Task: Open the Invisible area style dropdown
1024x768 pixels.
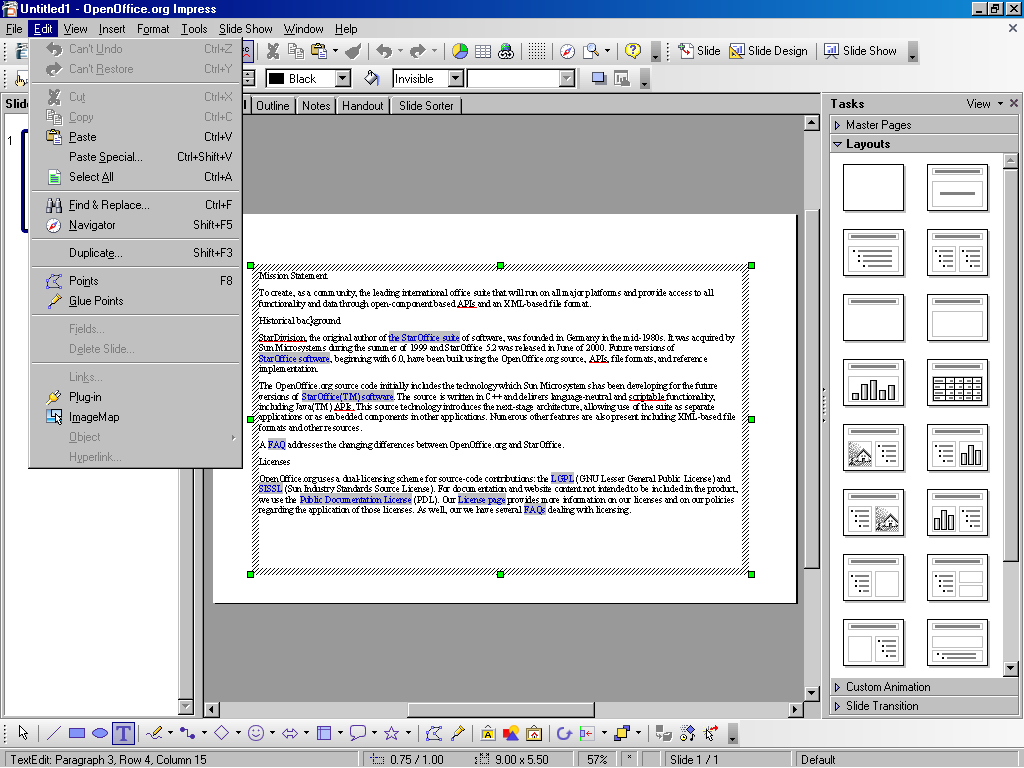Action: click(x=455, y=78)
